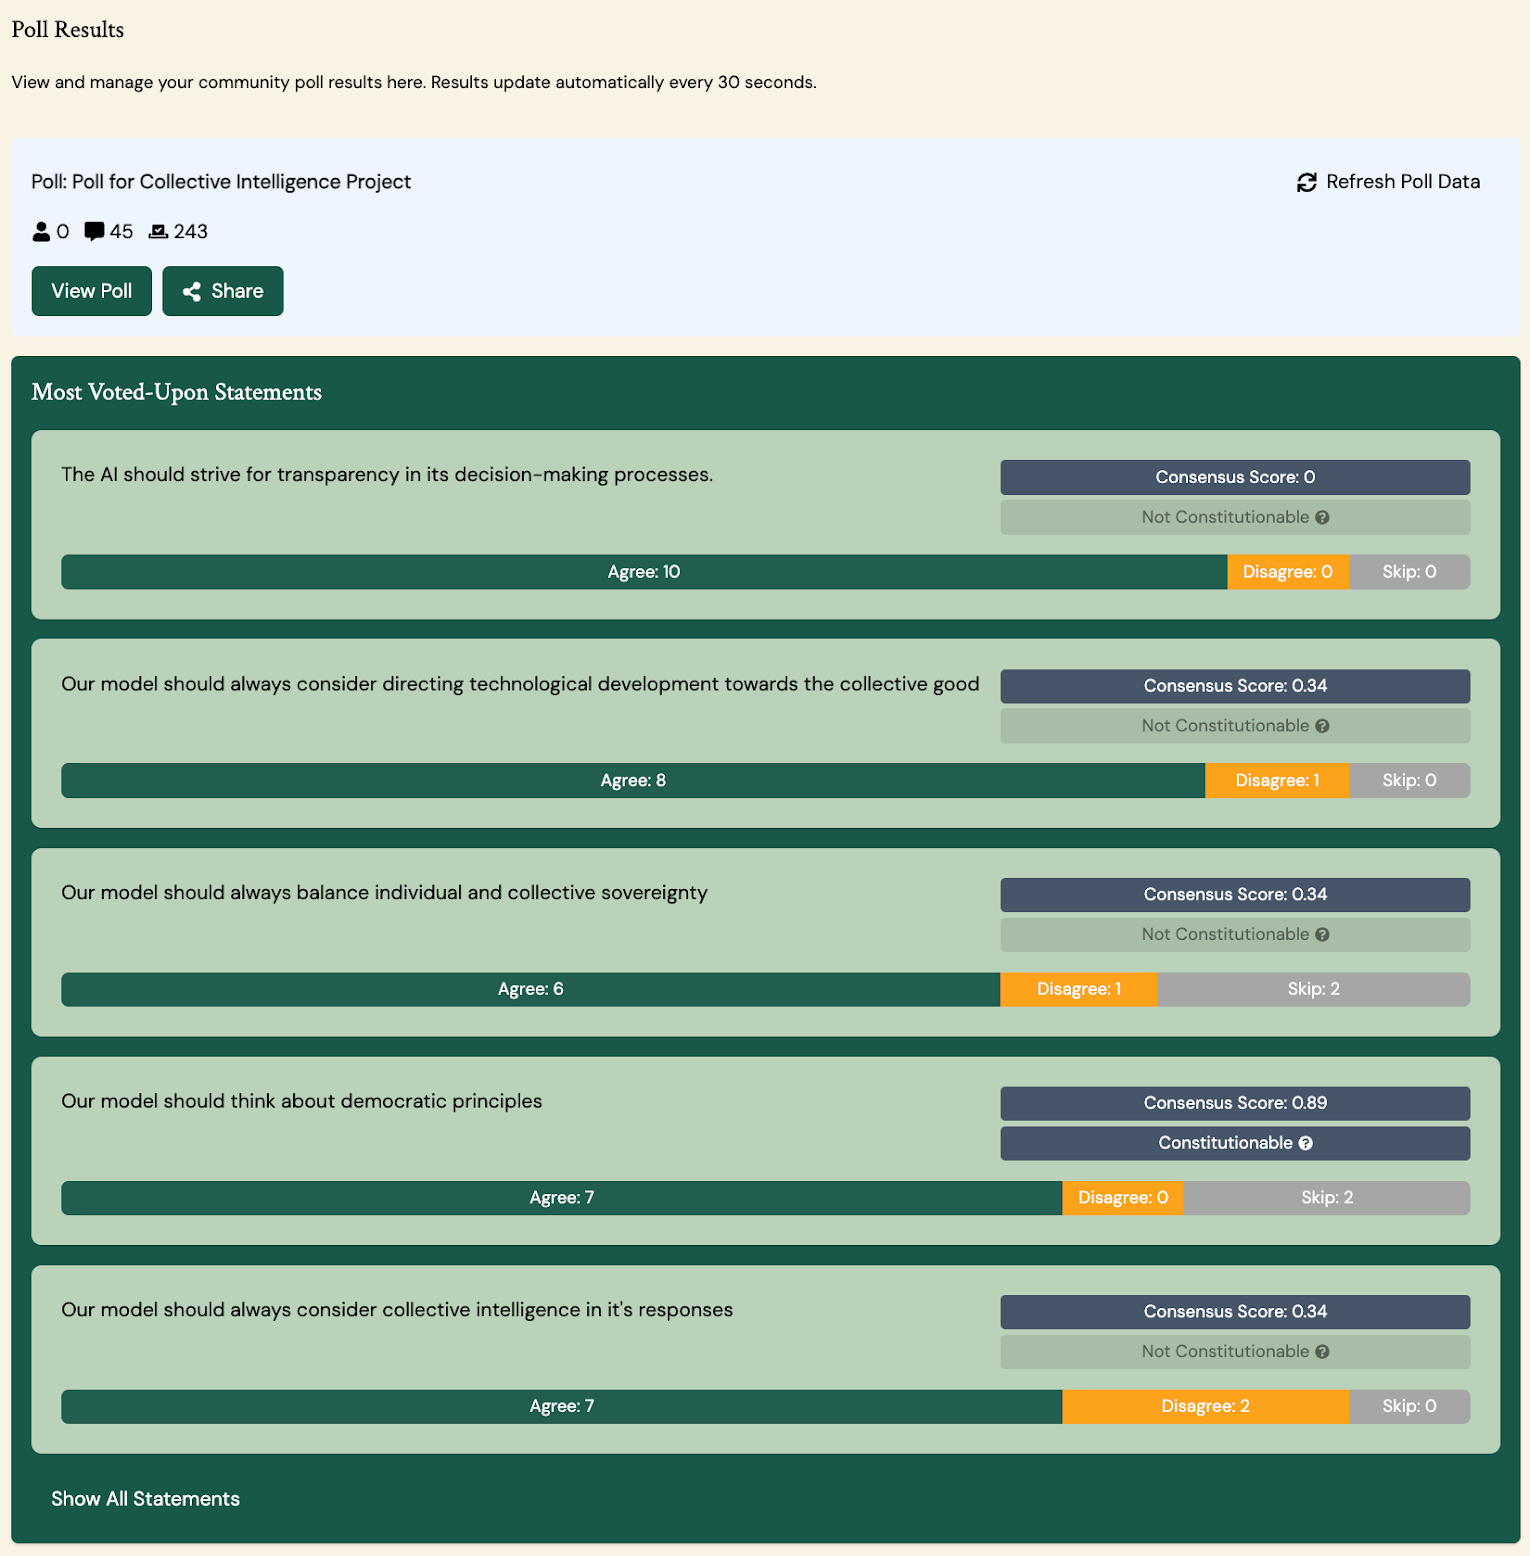Select the democratic principles statement text
The image size is (1530, 1556).
tap(301, 1101)
